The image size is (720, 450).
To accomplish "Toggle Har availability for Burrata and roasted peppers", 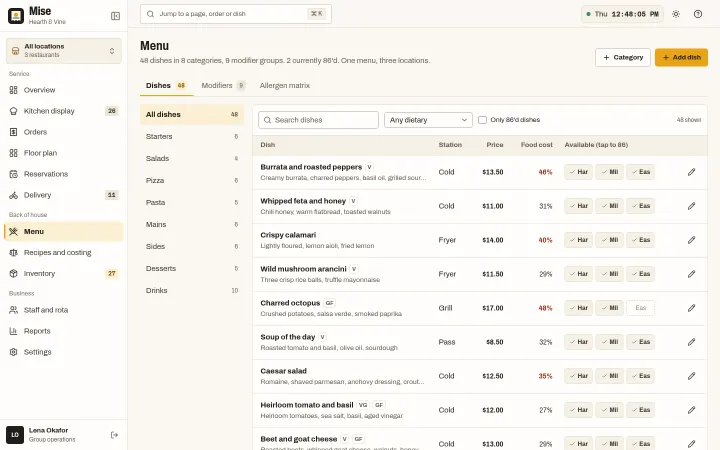I will (x=579, y=172).
